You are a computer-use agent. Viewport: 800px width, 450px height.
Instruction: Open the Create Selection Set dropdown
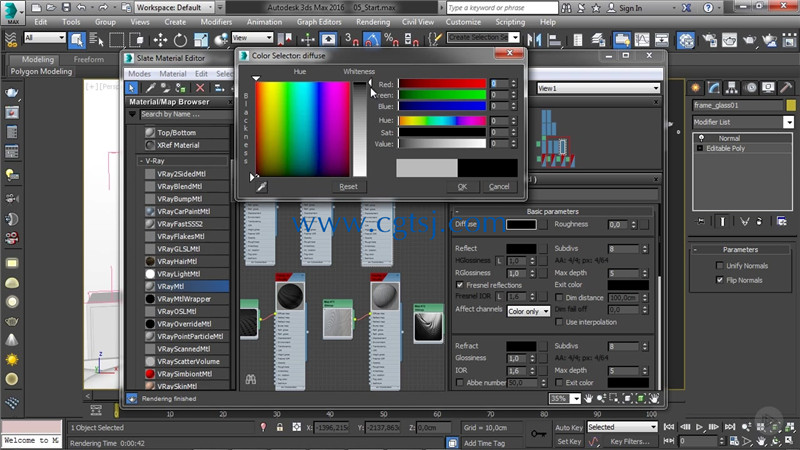coord(483,37)
